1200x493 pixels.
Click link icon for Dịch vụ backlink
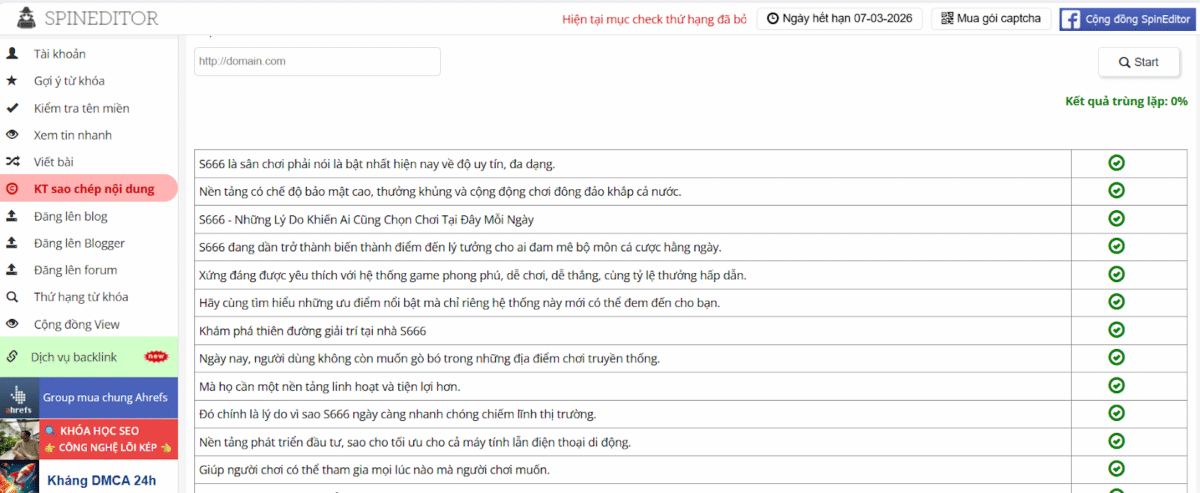tap(12, 357)
